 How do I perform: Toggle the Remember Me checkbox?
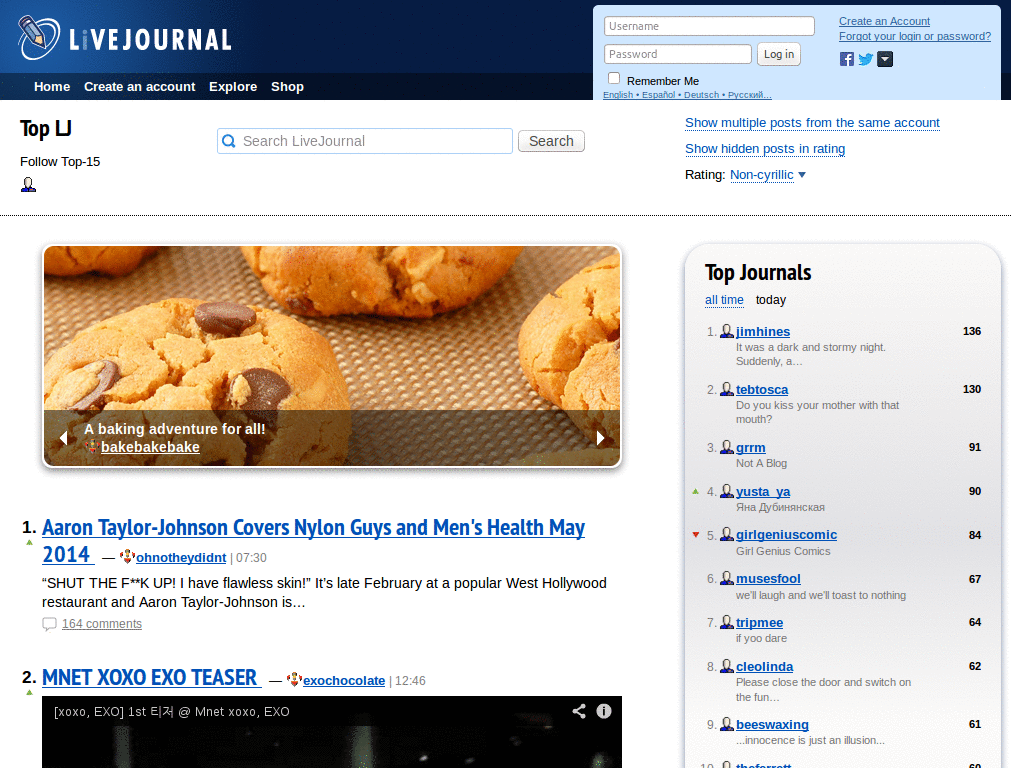pos(614,78)
